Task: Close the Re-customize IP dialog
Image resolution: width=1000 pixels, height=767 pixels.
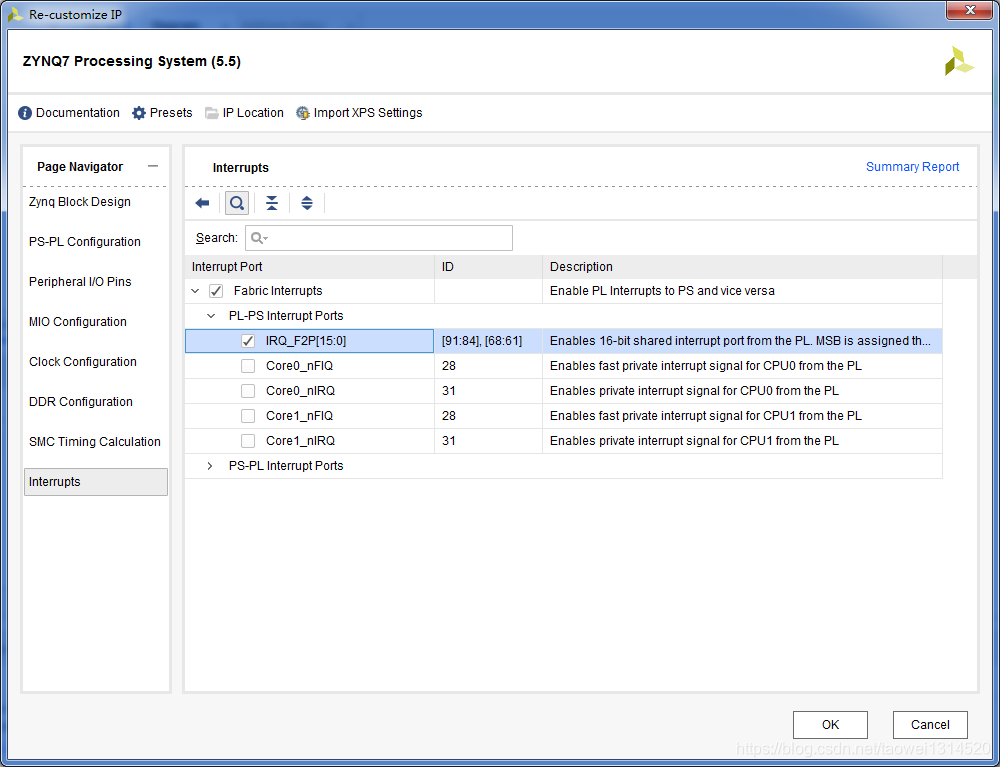Action: coord(971,10)
